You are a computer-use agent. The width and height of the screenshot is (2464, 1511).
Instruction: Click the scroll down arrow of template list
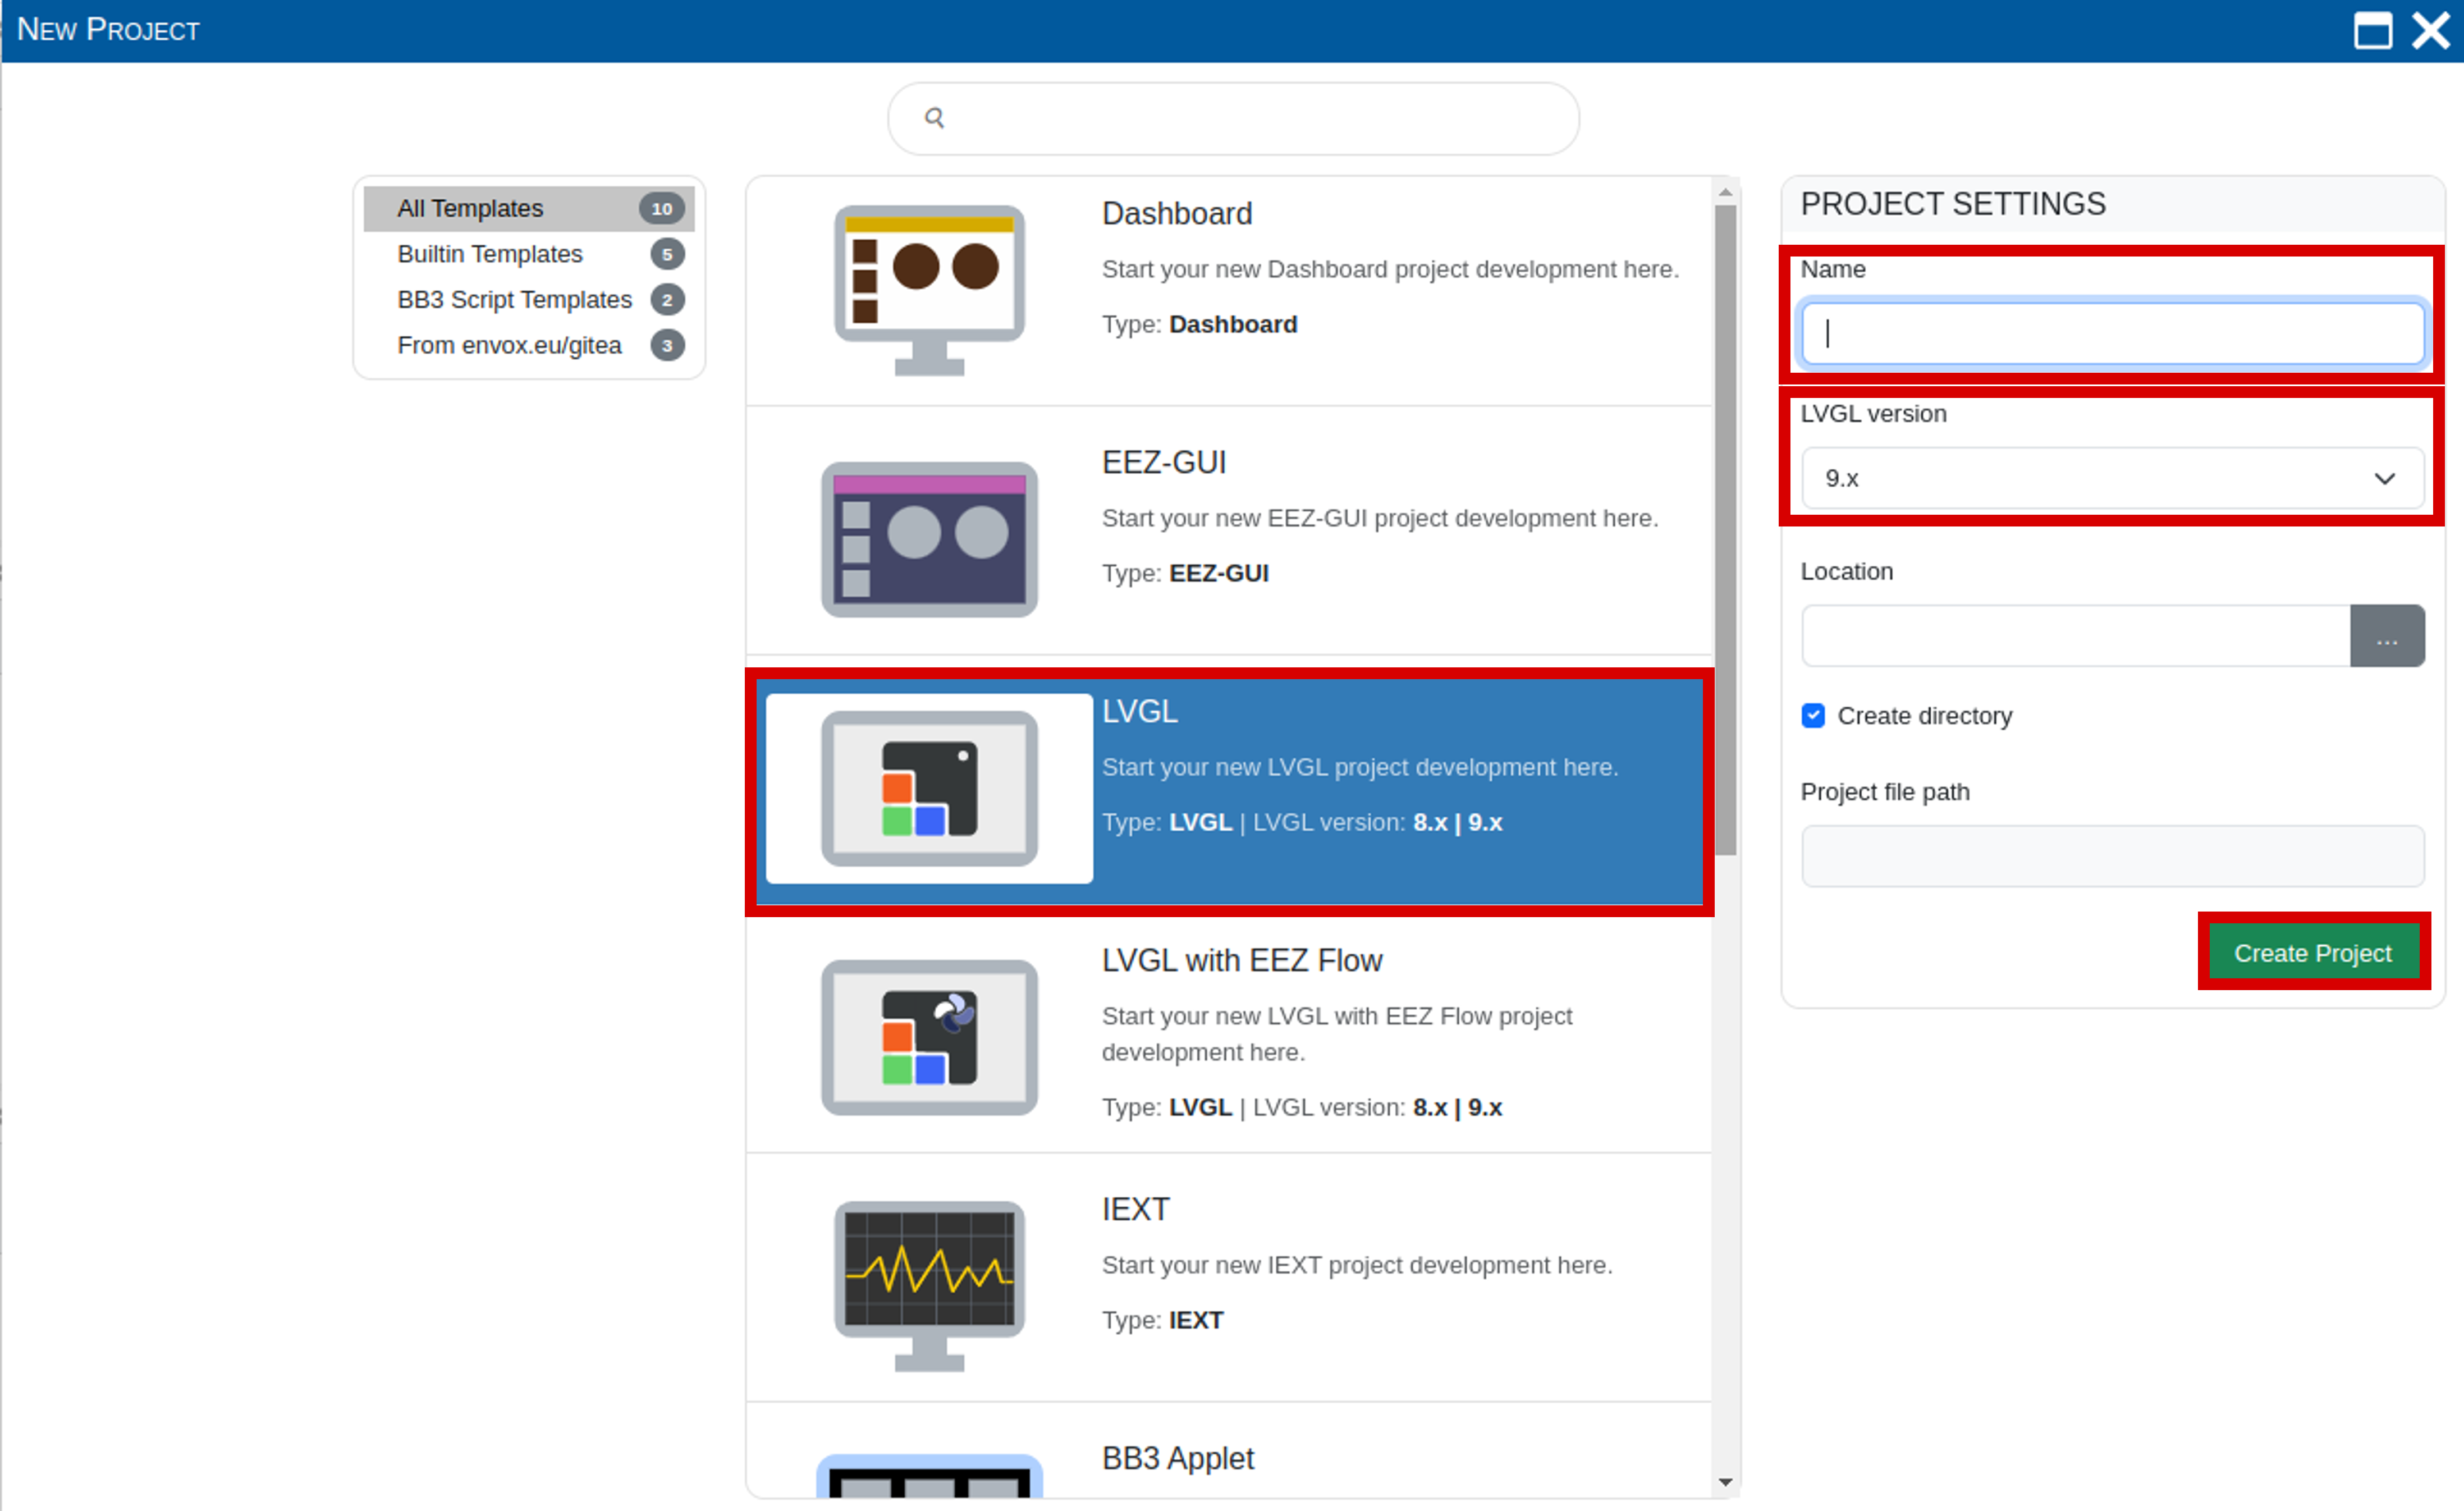[1725, 1482]
